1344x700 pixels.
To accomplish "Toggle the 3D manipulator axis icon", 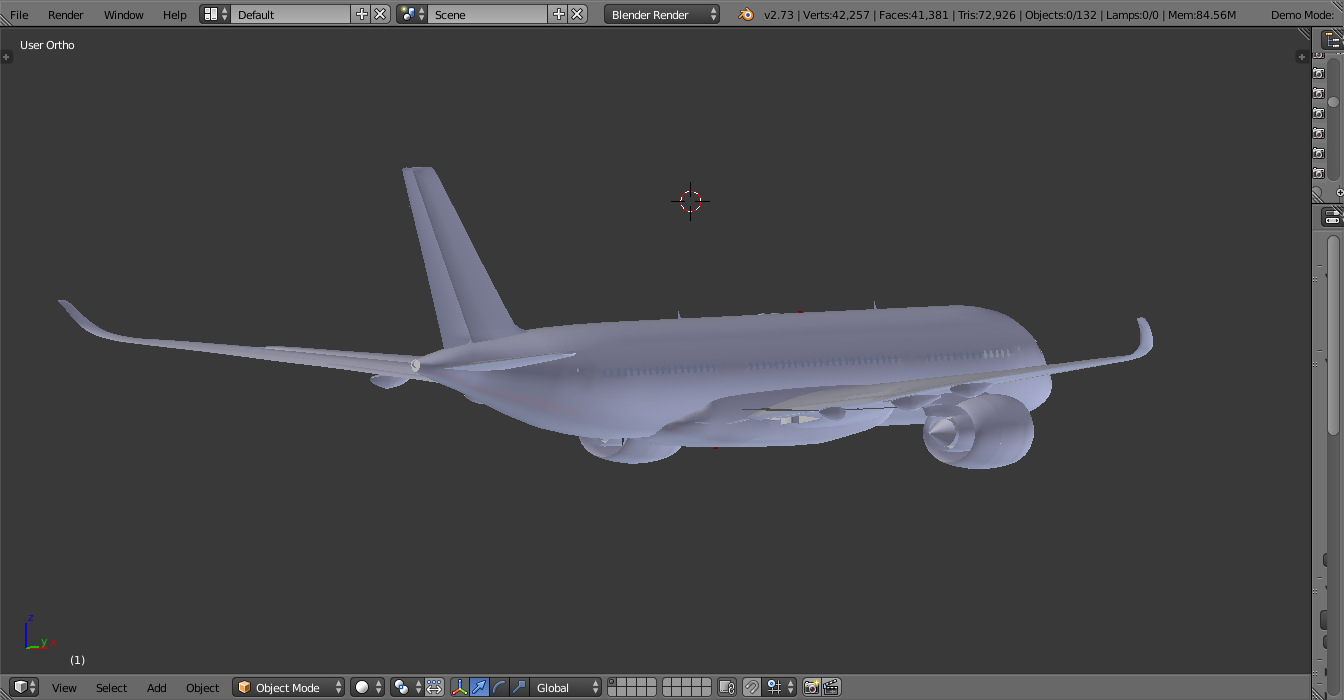I will click(460, 687).
